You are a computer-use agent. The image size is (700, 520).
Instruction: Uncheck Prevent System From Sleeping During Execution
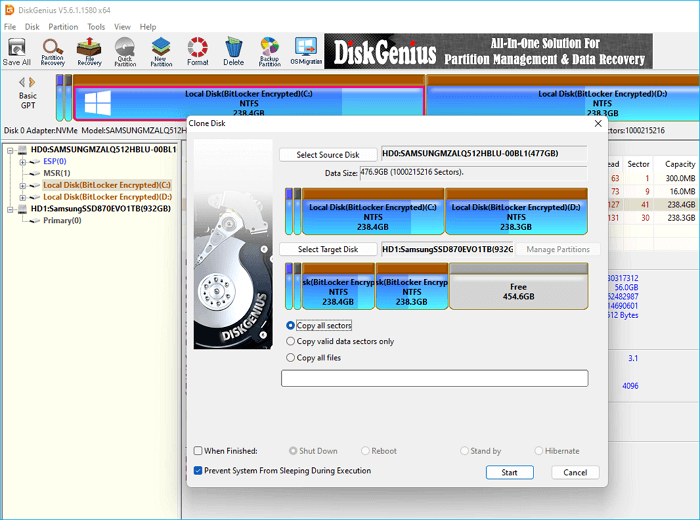[198, 470]
